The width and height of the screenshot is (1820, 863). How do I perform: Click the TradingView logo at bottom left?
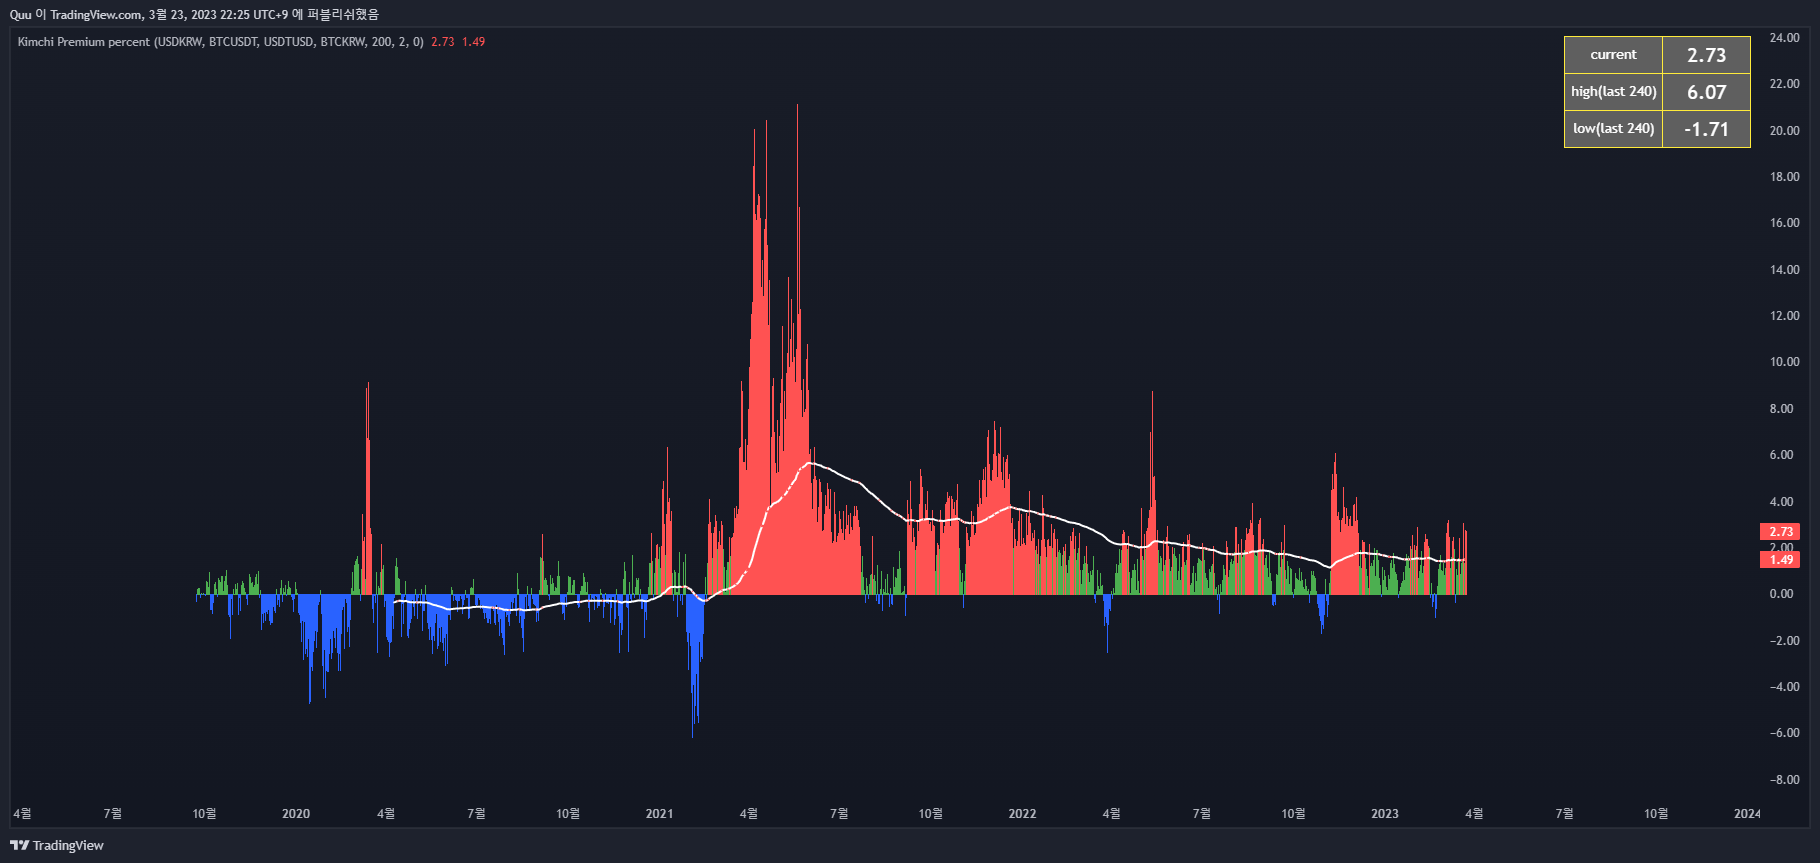tap(57, 845)
